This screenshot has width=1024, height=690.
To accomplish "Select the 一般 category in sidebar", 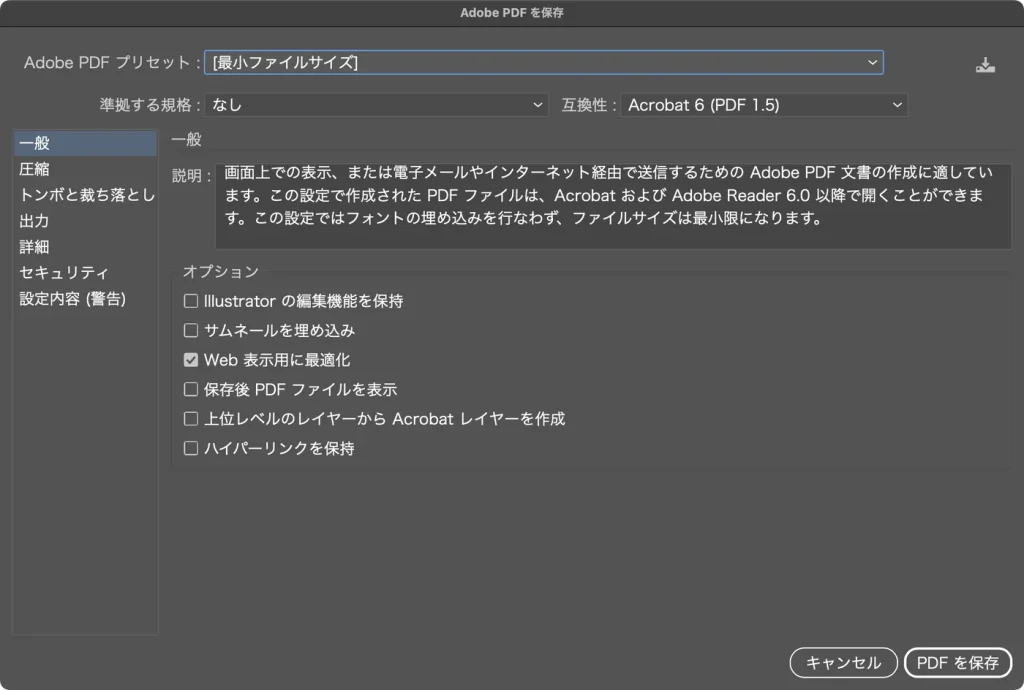I will [85, 143].
